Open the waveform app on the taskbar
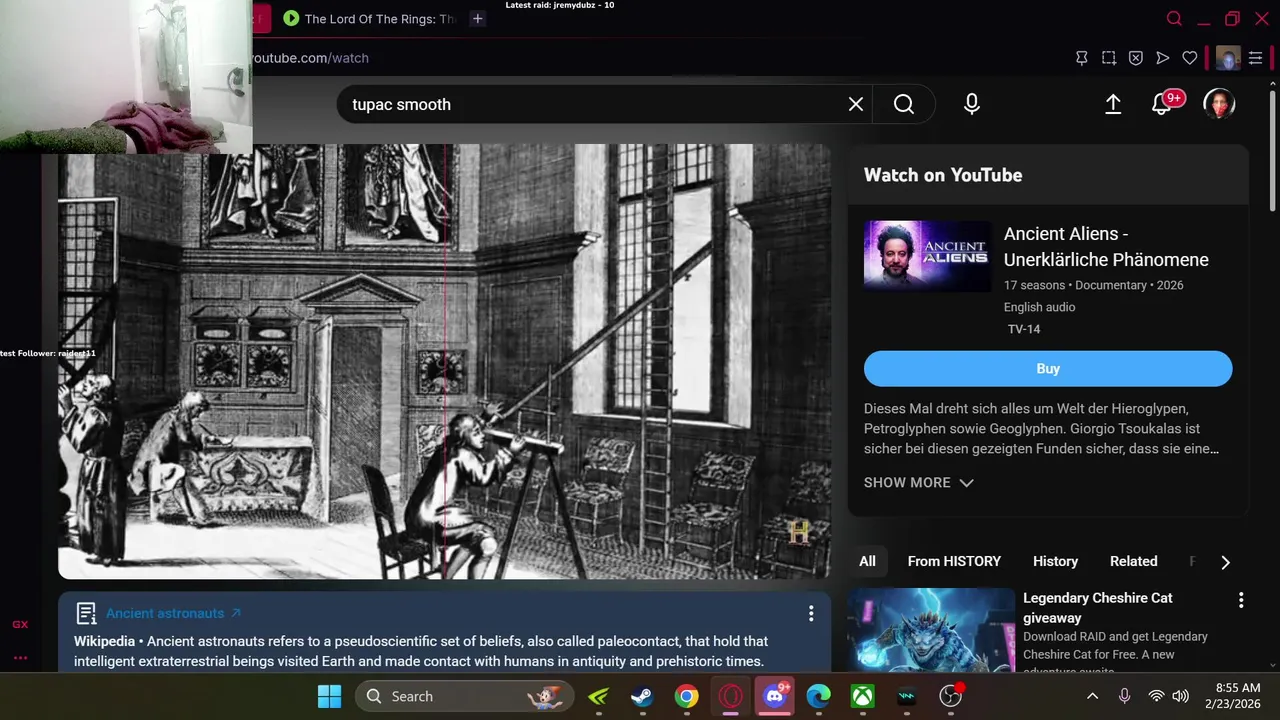This screenshot has height=720, width=1280. (907, 696)
